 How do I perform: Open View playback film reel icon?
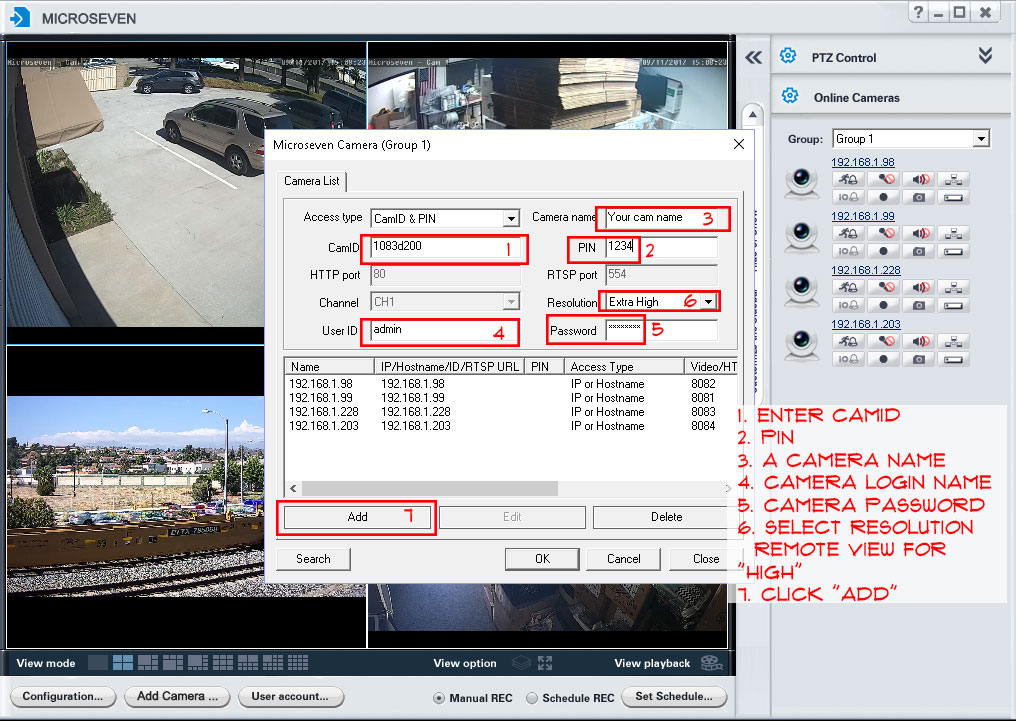[711, 663]
